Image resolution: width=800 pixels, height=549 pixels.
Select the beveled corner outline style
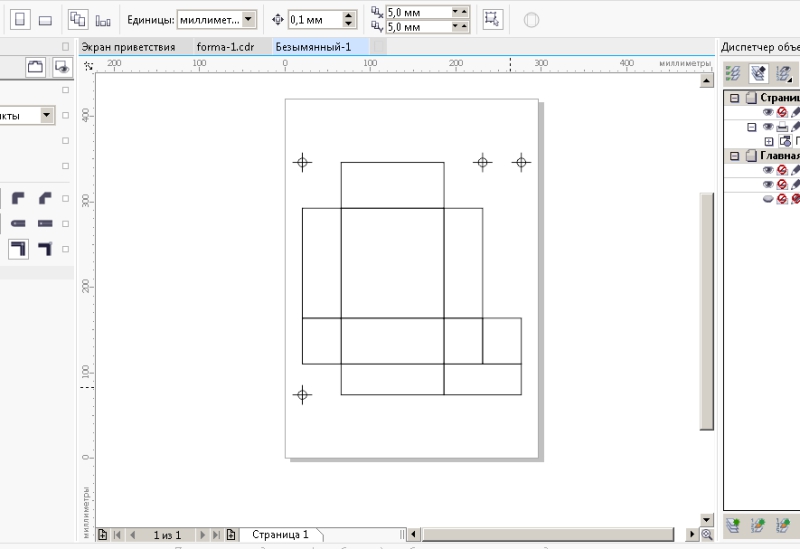45,198
